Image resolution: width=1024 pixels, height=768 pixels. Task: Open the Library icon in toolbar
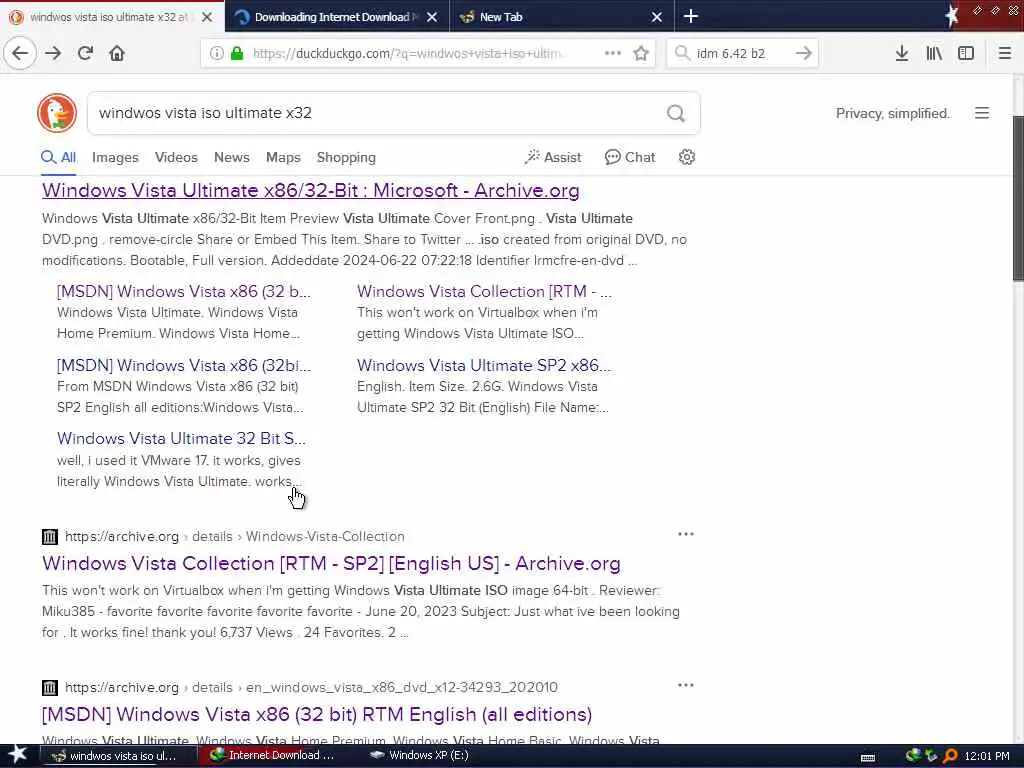click(x=934, y=53)
